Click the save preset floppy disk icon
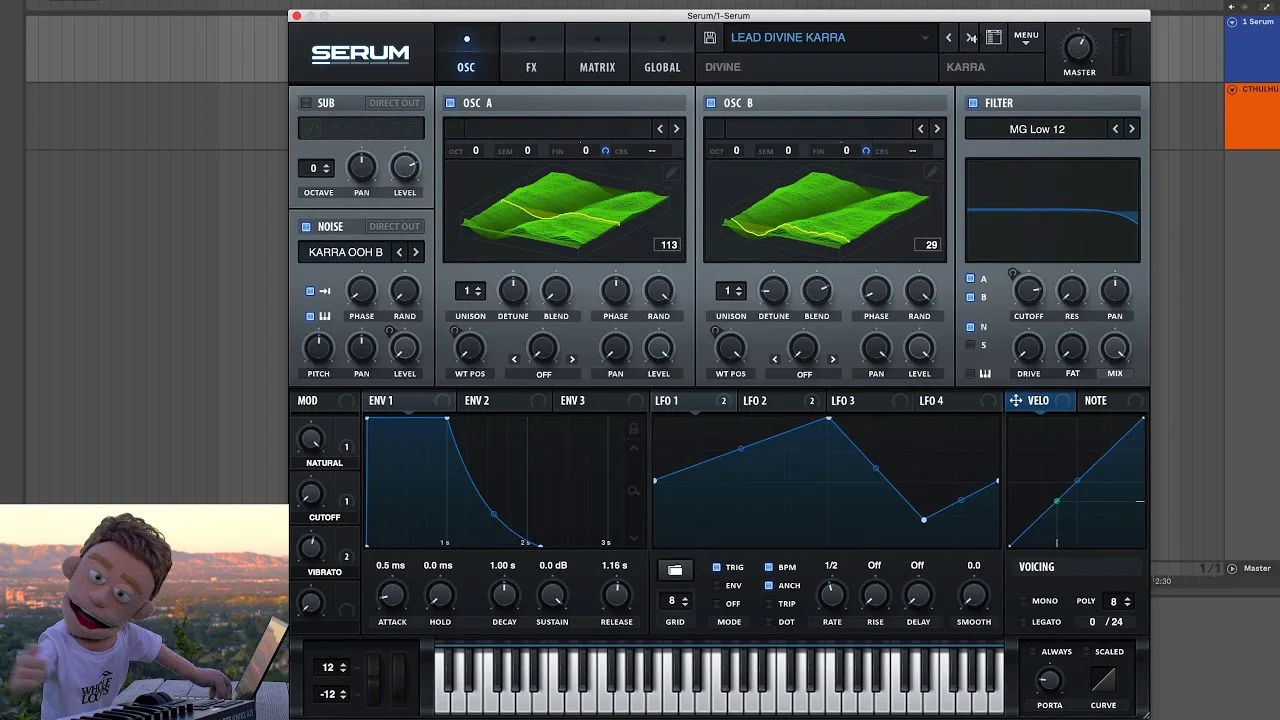The width and height of the screenshot is (1280, 720). [x=710, y=38]
